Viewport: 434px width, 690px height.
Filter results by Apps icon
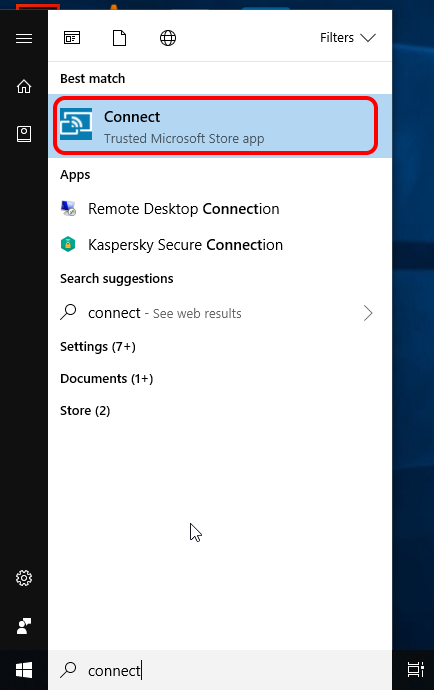(72, 38)
